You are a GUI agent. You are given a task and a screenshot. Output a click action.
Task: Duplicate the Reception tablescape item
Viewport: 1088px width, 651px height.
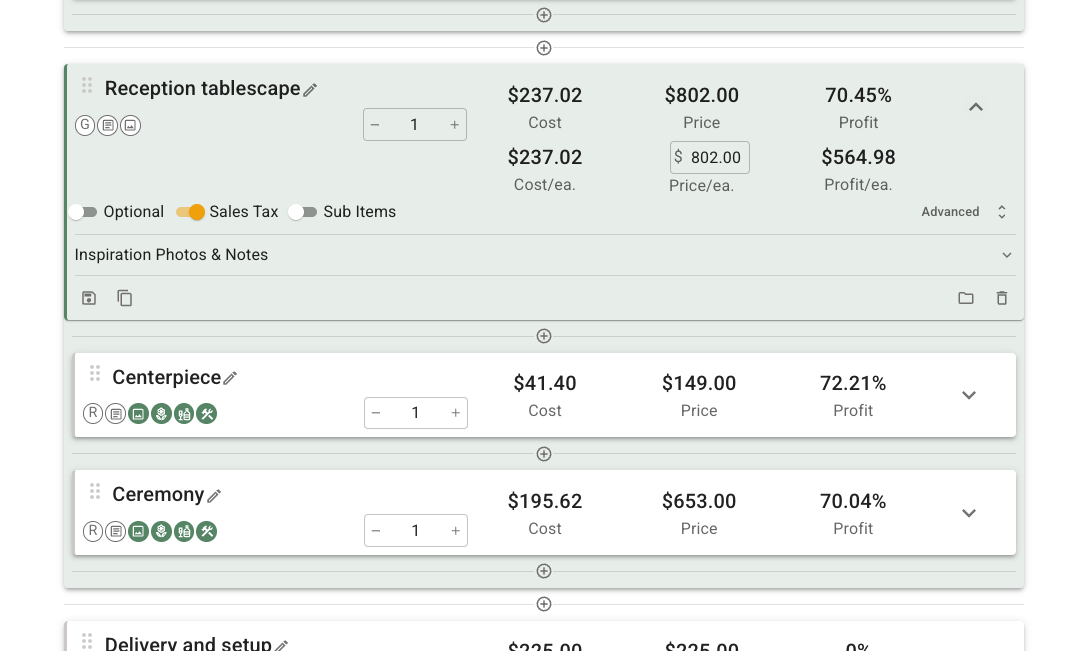point(125,298)
